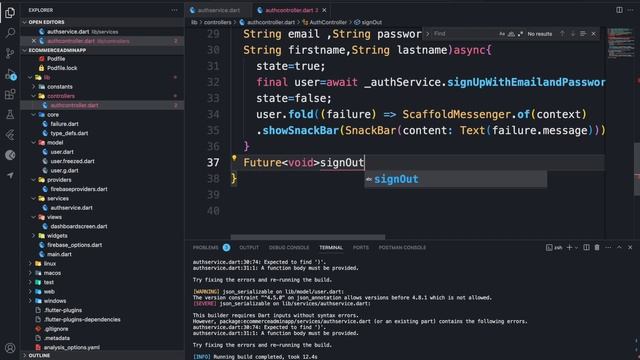Screen dimensions: 640x360
Task: Open the new terminal launch profile dropdown
Action: point(576,248)
